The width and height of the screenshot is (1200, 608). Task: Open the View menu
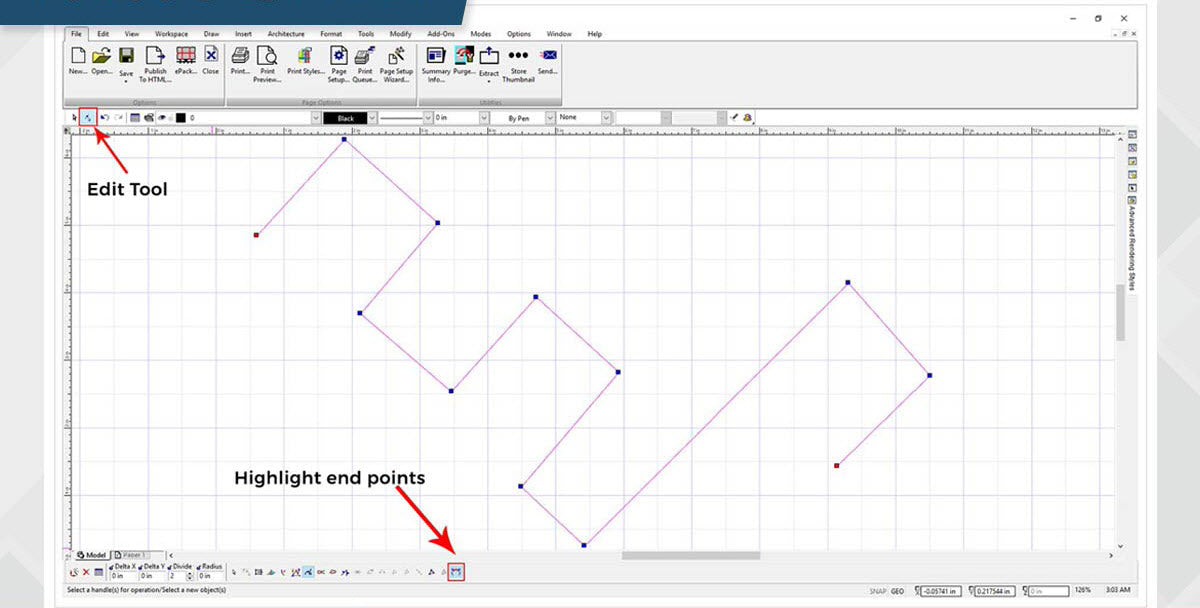click(x=132, y=34)
